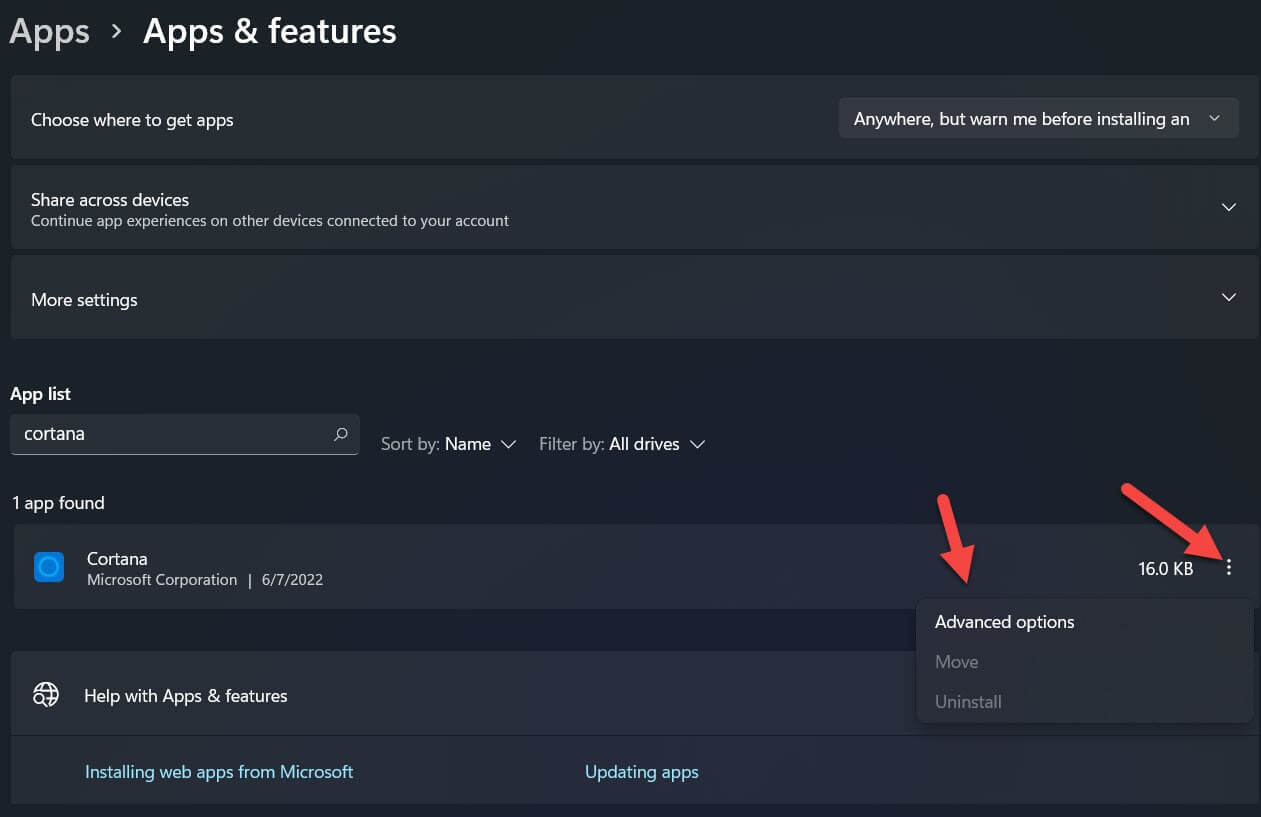Image resolution: width=1261 pixels, height=817 pixels.
Task: Select Advanced options from the context menu
Action: (1004, 622)
